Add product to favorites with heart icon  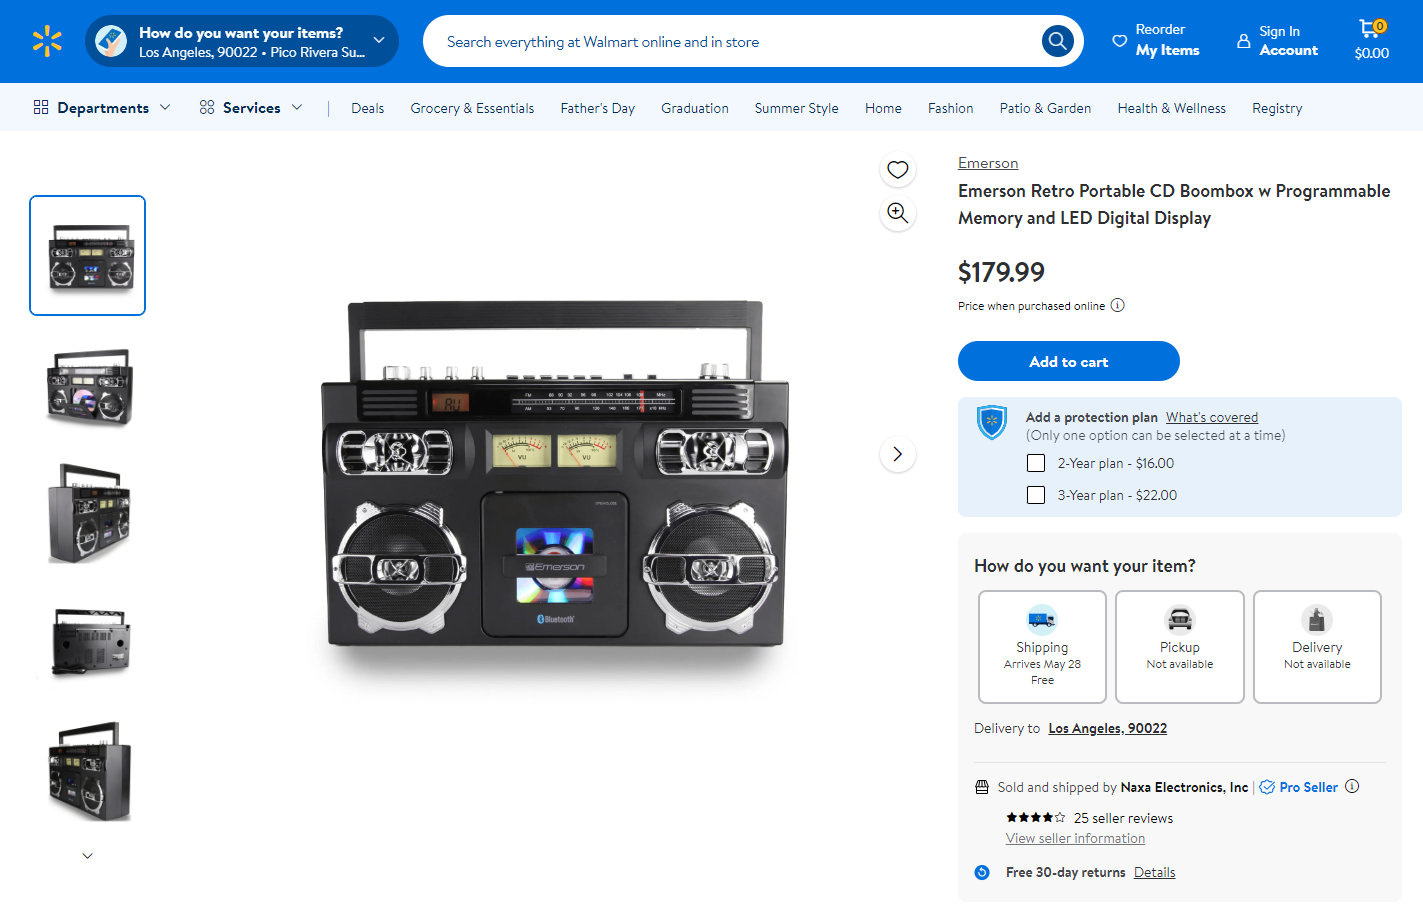point(898,170)
